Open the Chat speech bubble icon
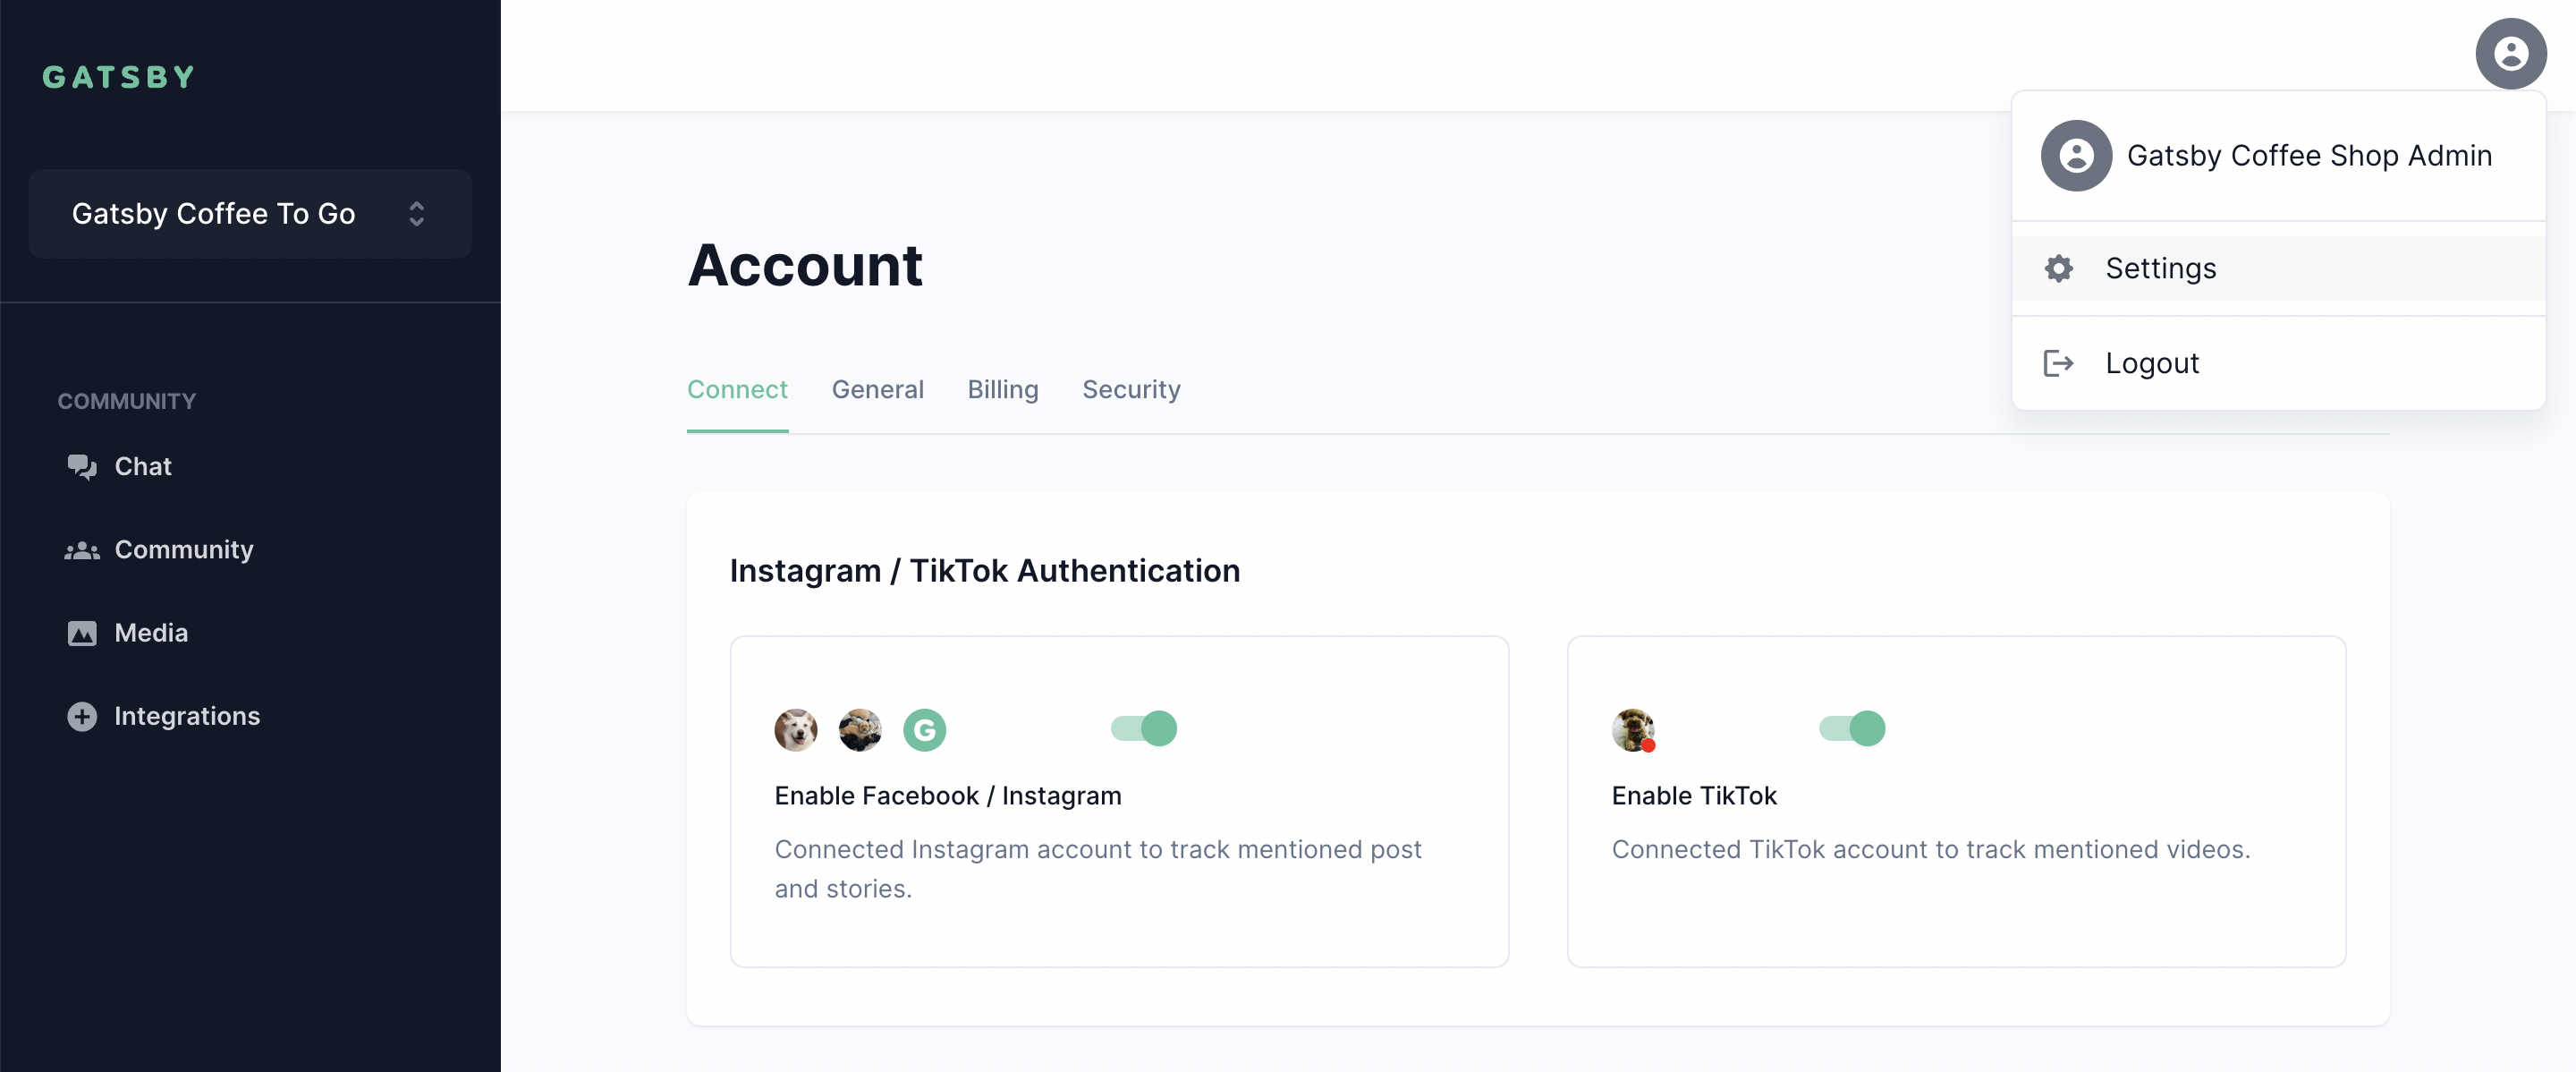This screenshot has height=1072, width=2576. coord(82,467)
